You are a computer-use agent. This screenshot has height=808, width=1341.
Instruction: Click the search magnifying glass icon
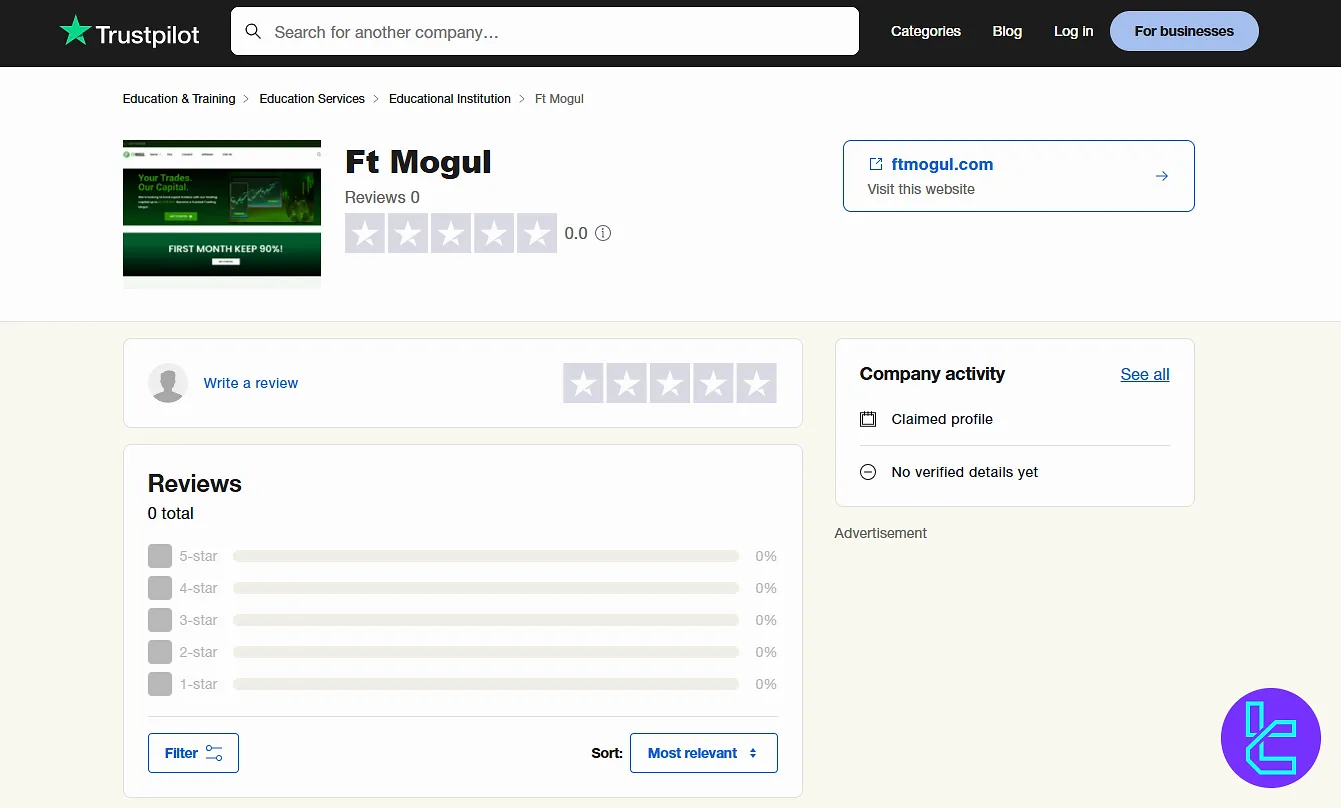click(253, 31)
